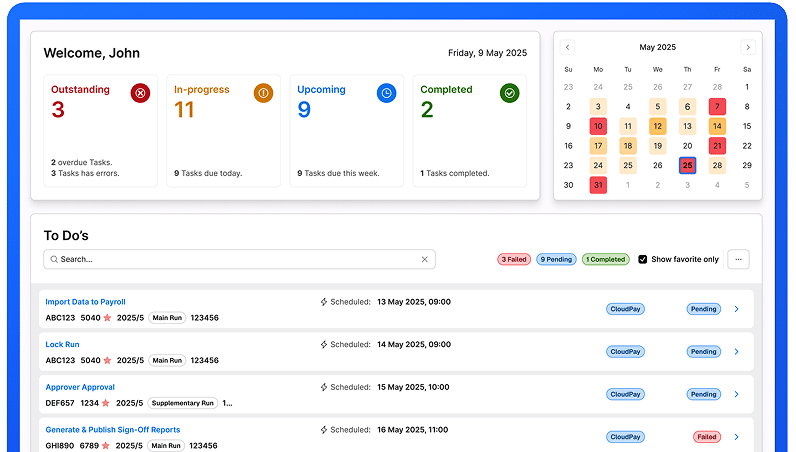Select May 7 red calendar date
This screenshot has width=796, height=452.
[717, 107]
